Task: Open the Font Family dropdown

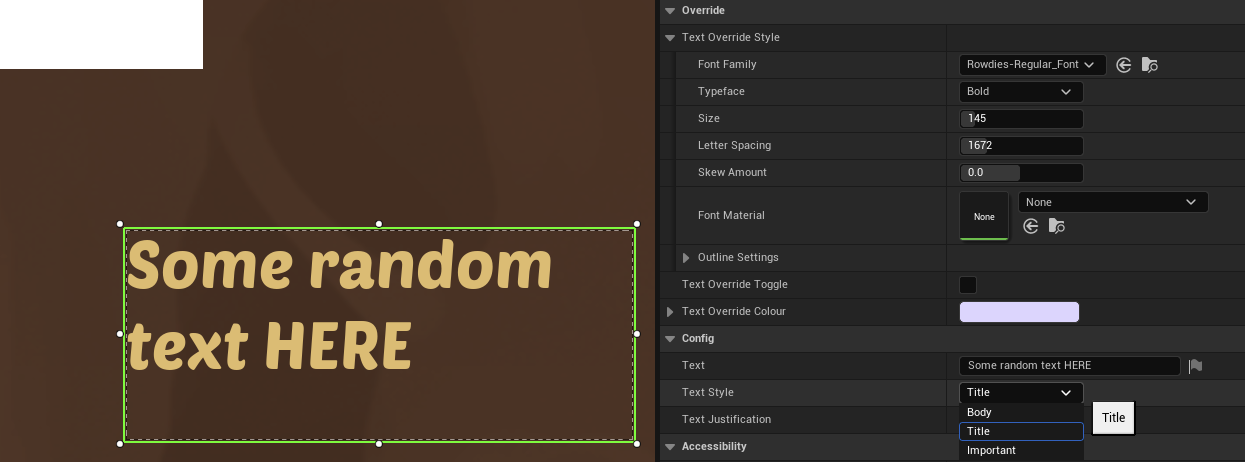Action: tap(1032, 65)
